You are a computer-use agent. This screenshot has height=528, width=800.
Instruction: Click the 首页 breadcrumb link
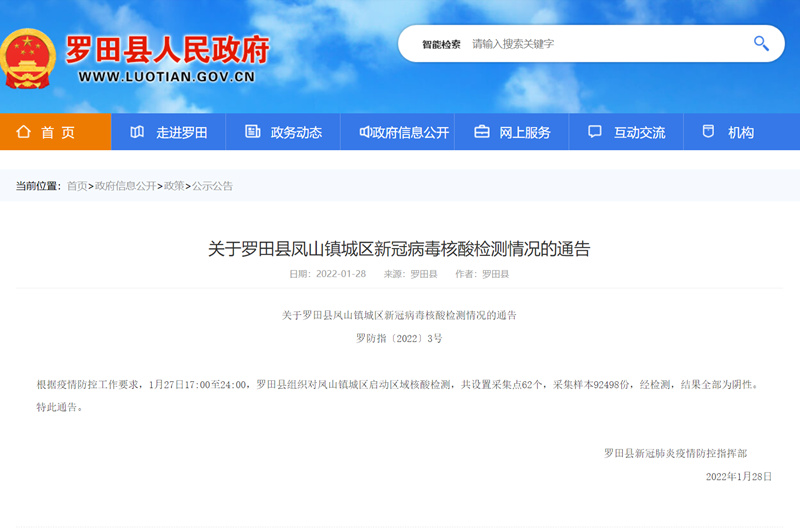pyautogui.click(x=77, y=186)
